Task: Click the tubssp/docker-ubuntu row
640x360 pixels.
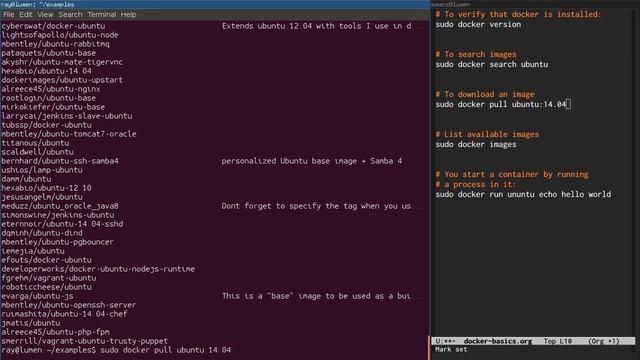Action: [47, 125]
